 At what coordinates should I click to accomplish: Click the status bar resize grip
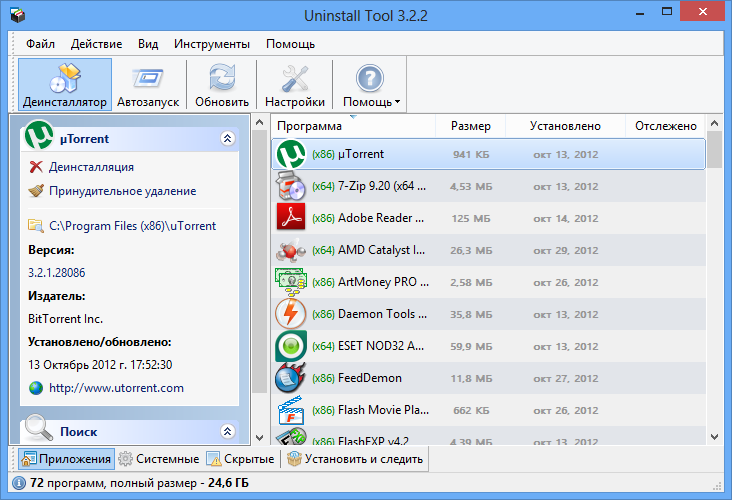tap(717, 486)
